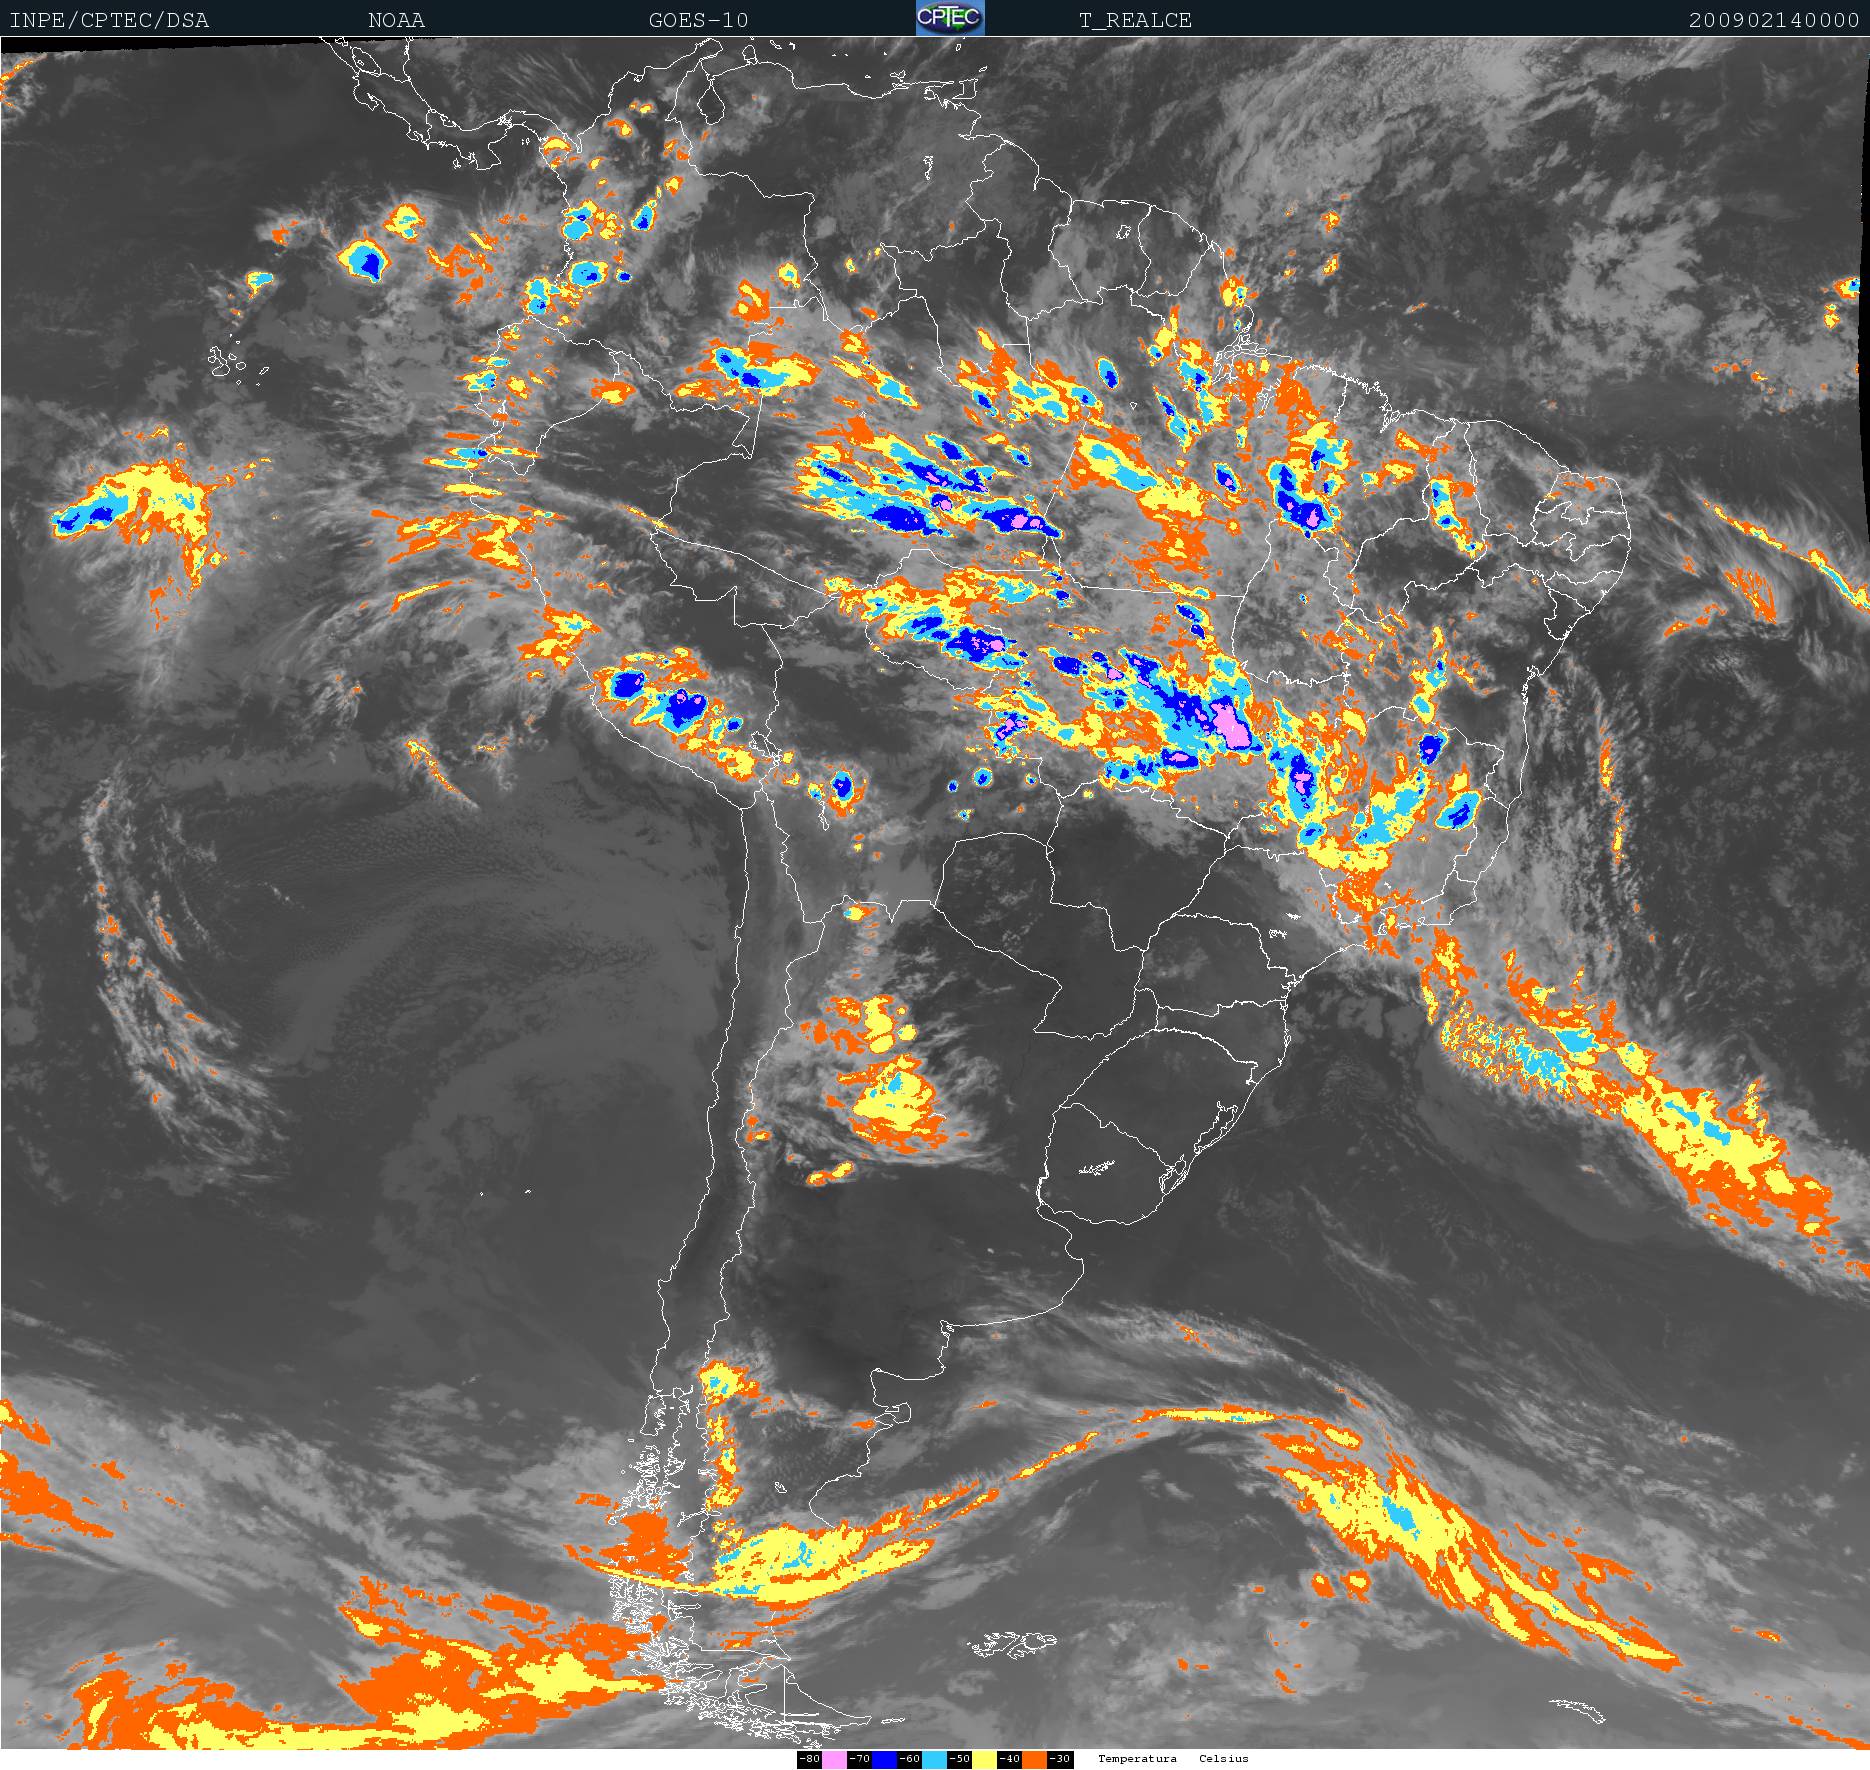1870x1770 pixels.
Task: Select the light blue legend color swatch
Action: (934, 1759)
